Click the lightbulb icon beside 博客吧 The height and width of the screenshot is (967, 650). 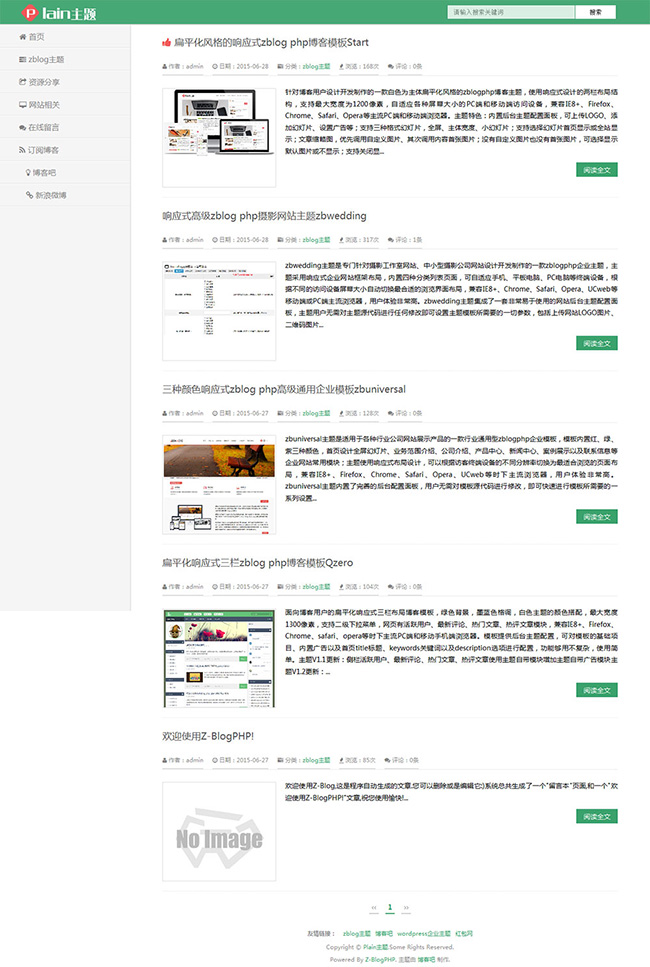click(x=28, y=173)
